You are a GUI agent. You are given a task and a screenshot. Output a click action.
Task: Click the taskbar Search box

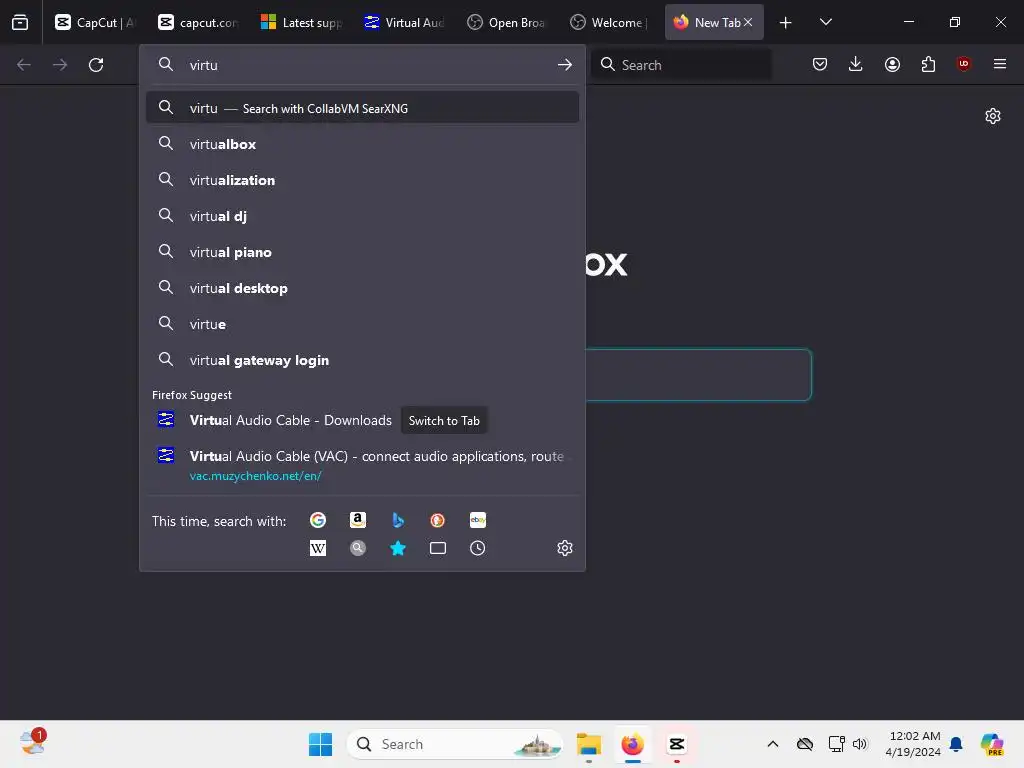pos(455,744)
